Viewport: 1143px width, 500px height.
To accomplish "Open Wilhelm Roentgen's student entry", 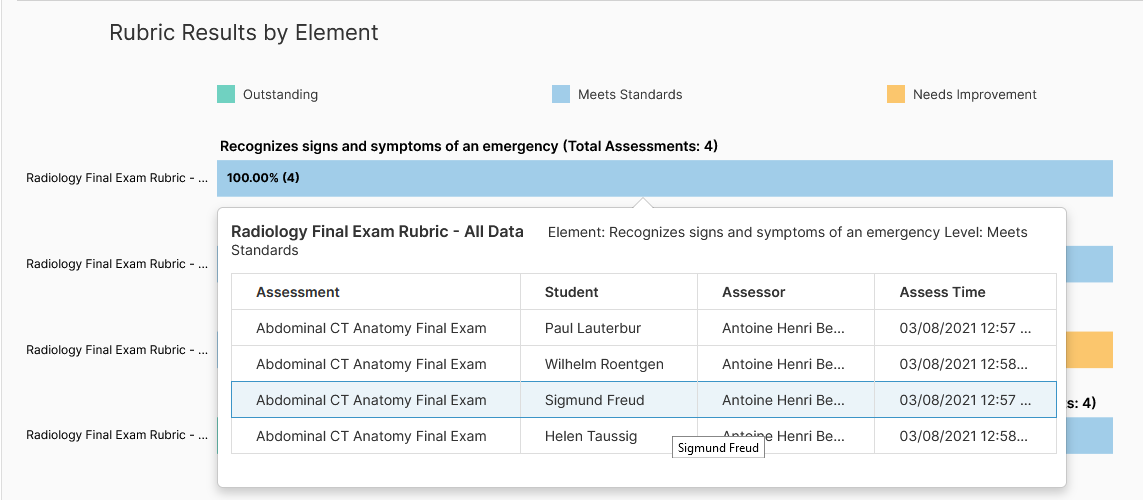I will (604, 364).
